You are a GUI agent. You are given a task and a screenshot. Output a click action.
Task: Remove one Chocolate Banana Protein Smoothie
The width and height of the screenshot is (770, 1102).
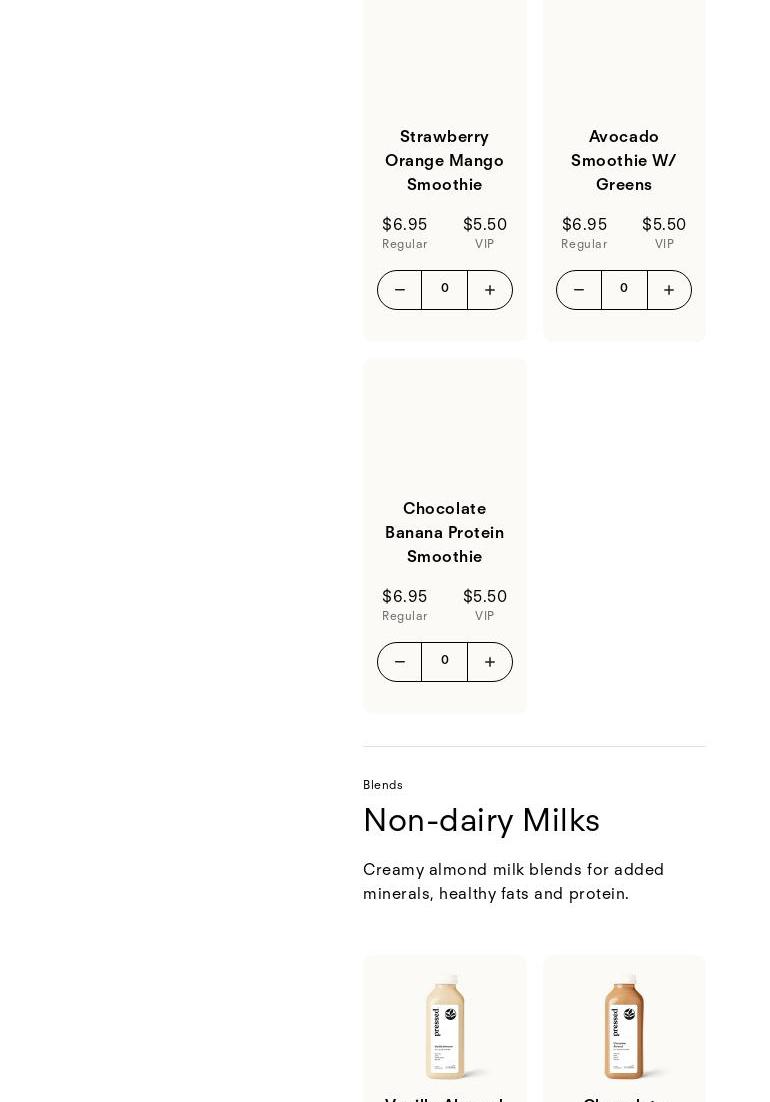click(399, 662)
